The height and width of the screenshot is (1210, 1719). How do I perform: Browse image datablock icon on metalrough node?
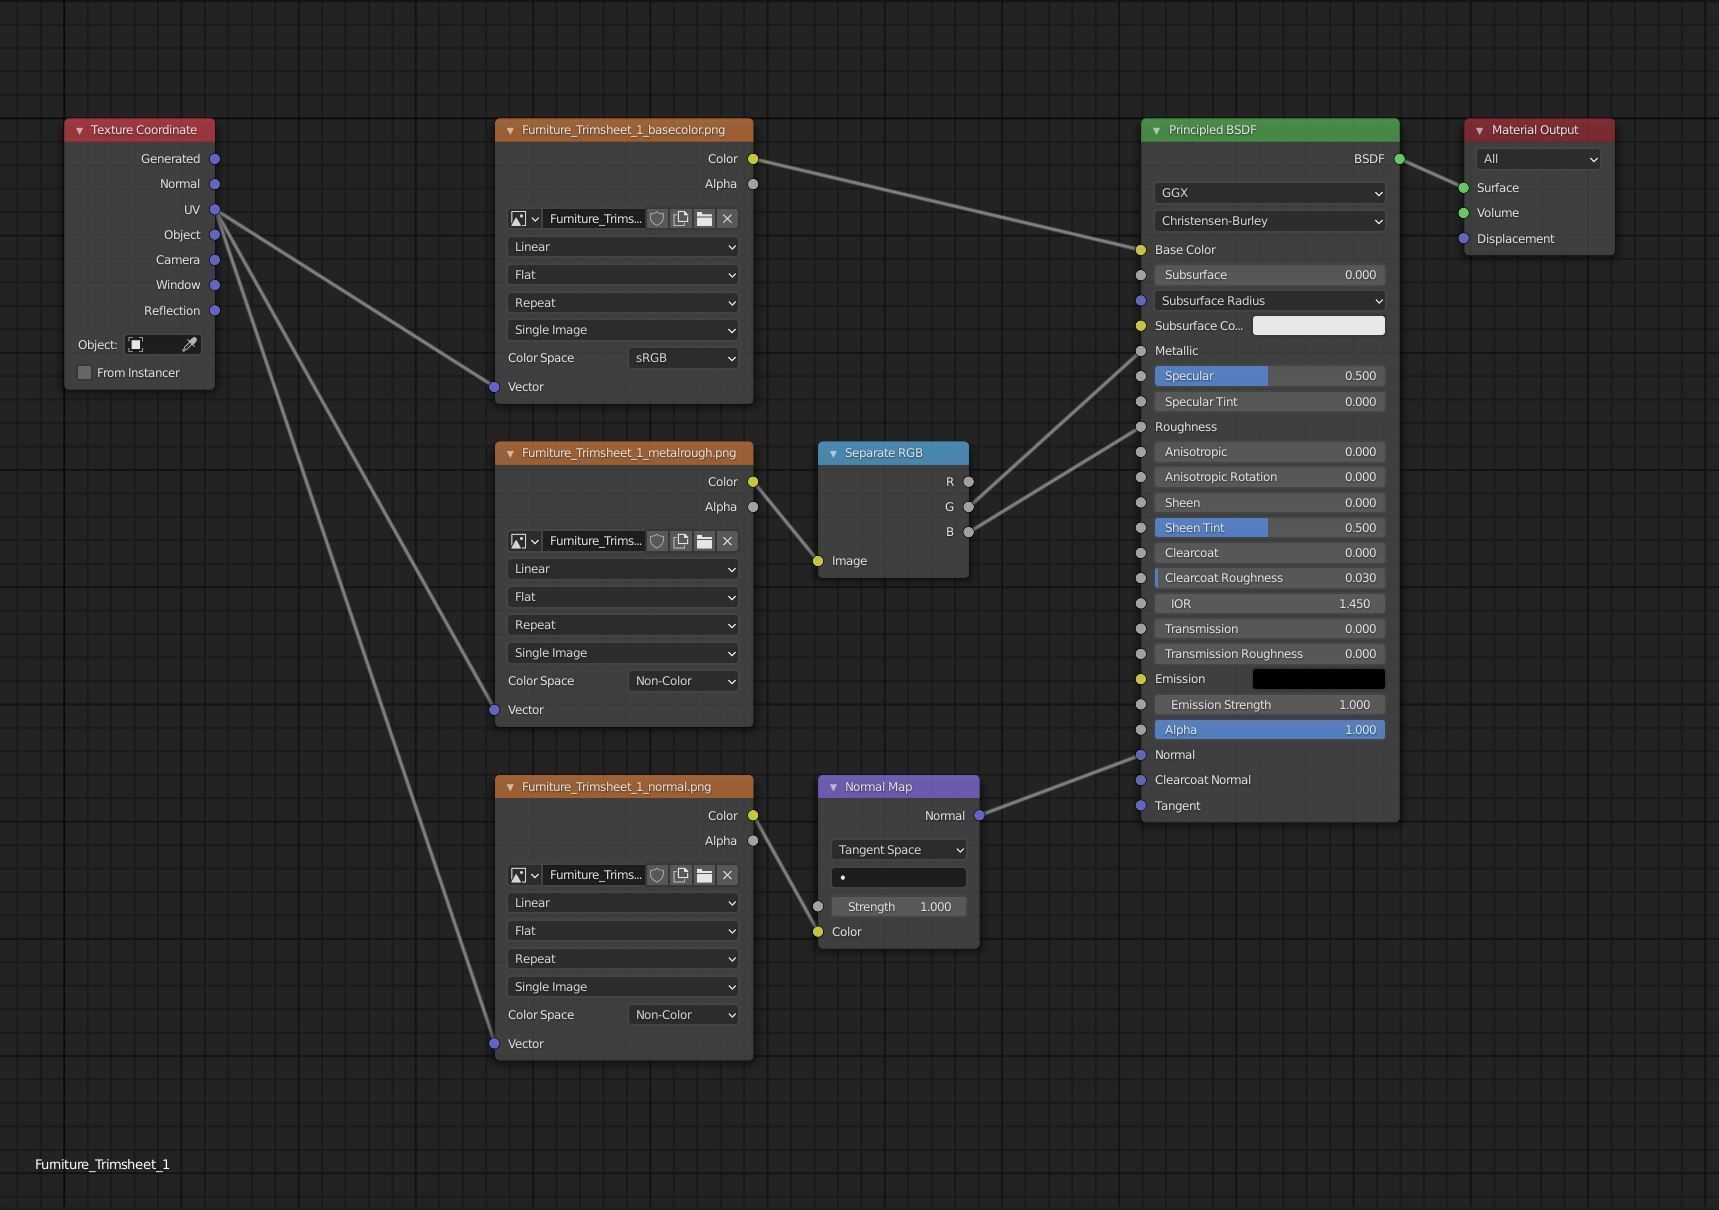[x=524, y=541]
